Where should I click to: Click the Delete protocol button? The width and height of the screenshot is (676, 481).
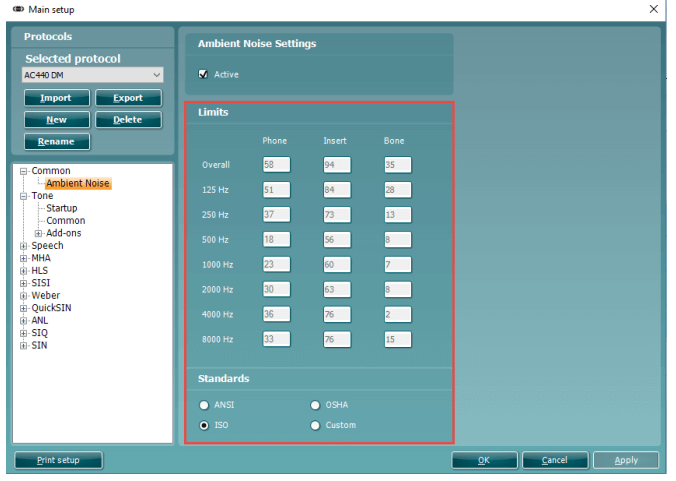click(128, 119)
